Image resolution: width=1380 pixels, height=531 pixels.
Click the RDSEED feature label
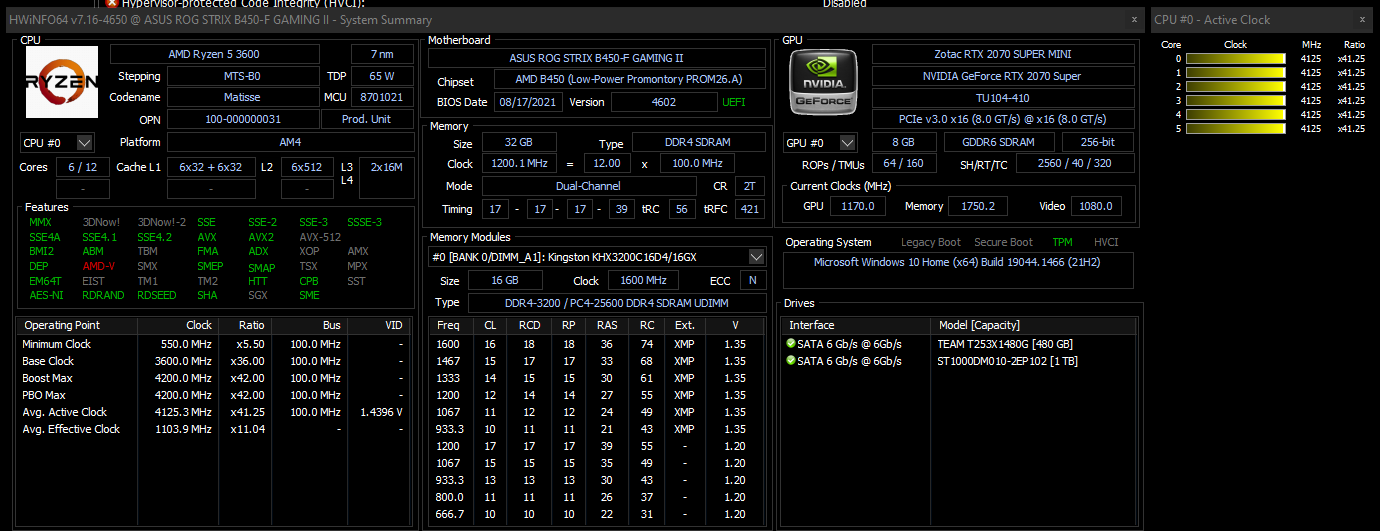[x=156, y=295]
